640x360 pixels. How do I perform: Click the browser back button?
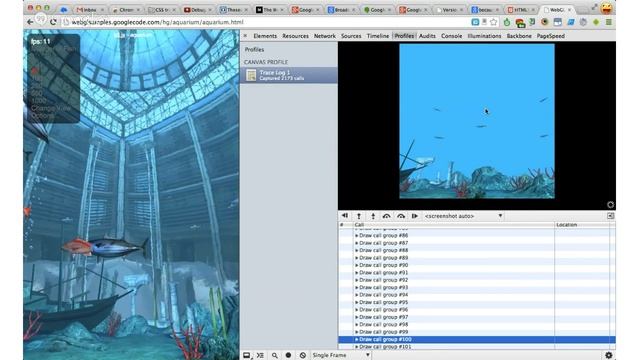30,22
